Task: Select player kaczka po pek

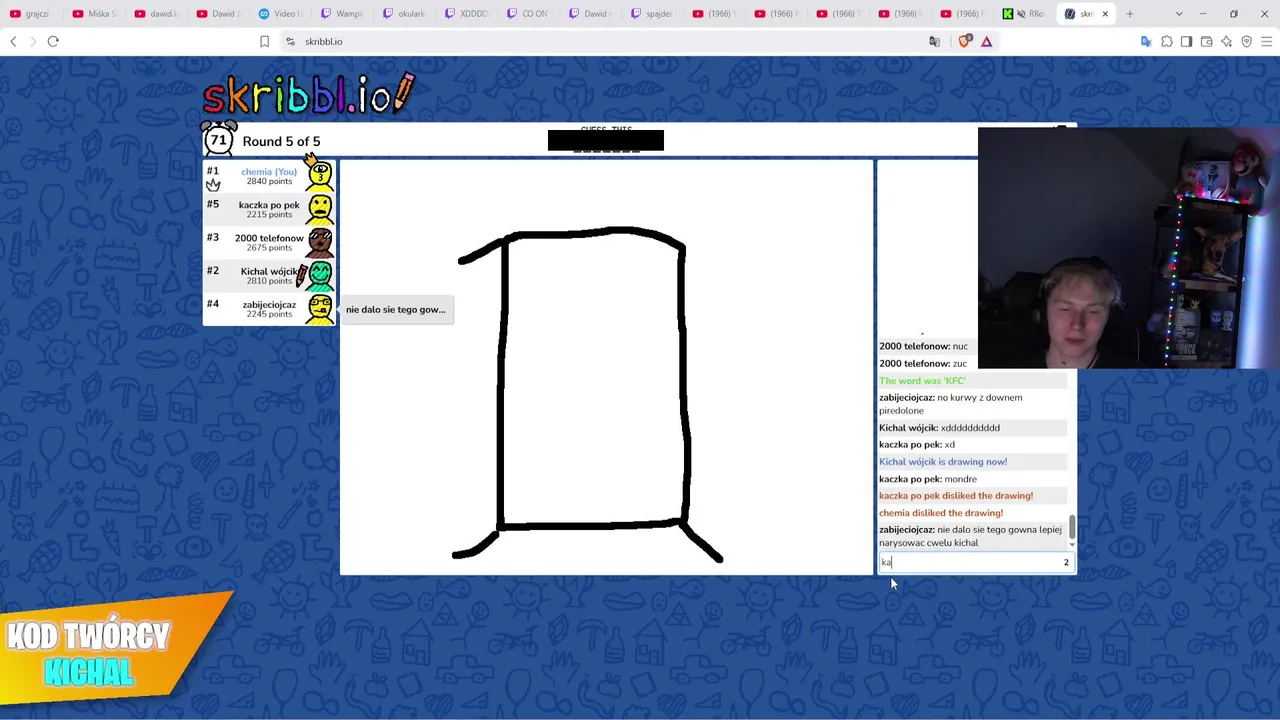Action: click(269, 209)
